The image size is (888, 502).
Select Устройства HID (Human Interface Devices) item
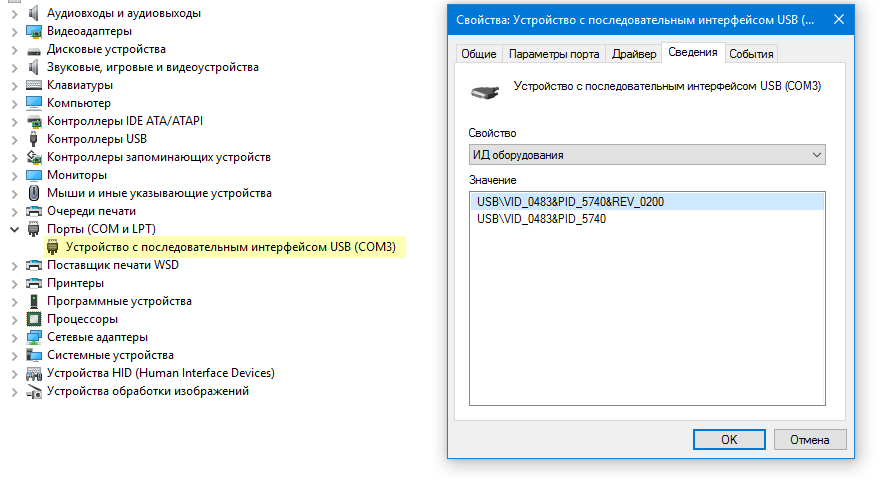(160, 373)
